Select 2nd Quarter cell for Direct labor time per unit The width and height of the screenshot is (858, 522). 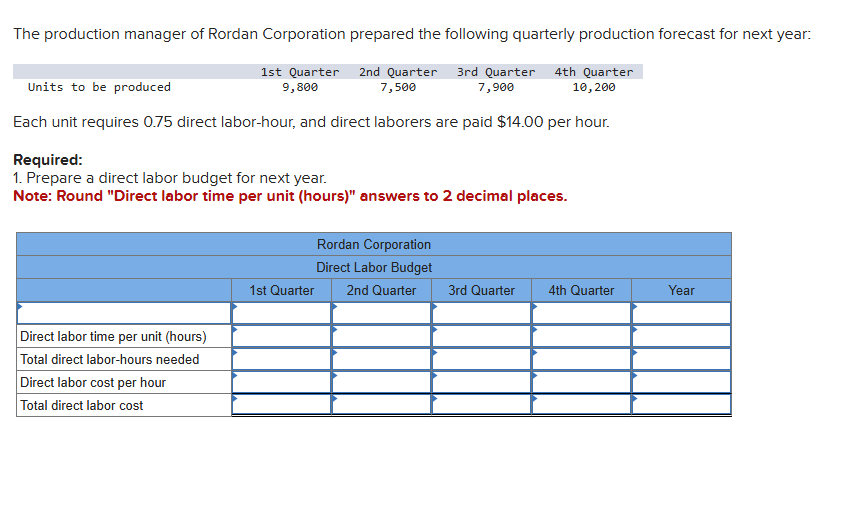[x=381, y=336]
